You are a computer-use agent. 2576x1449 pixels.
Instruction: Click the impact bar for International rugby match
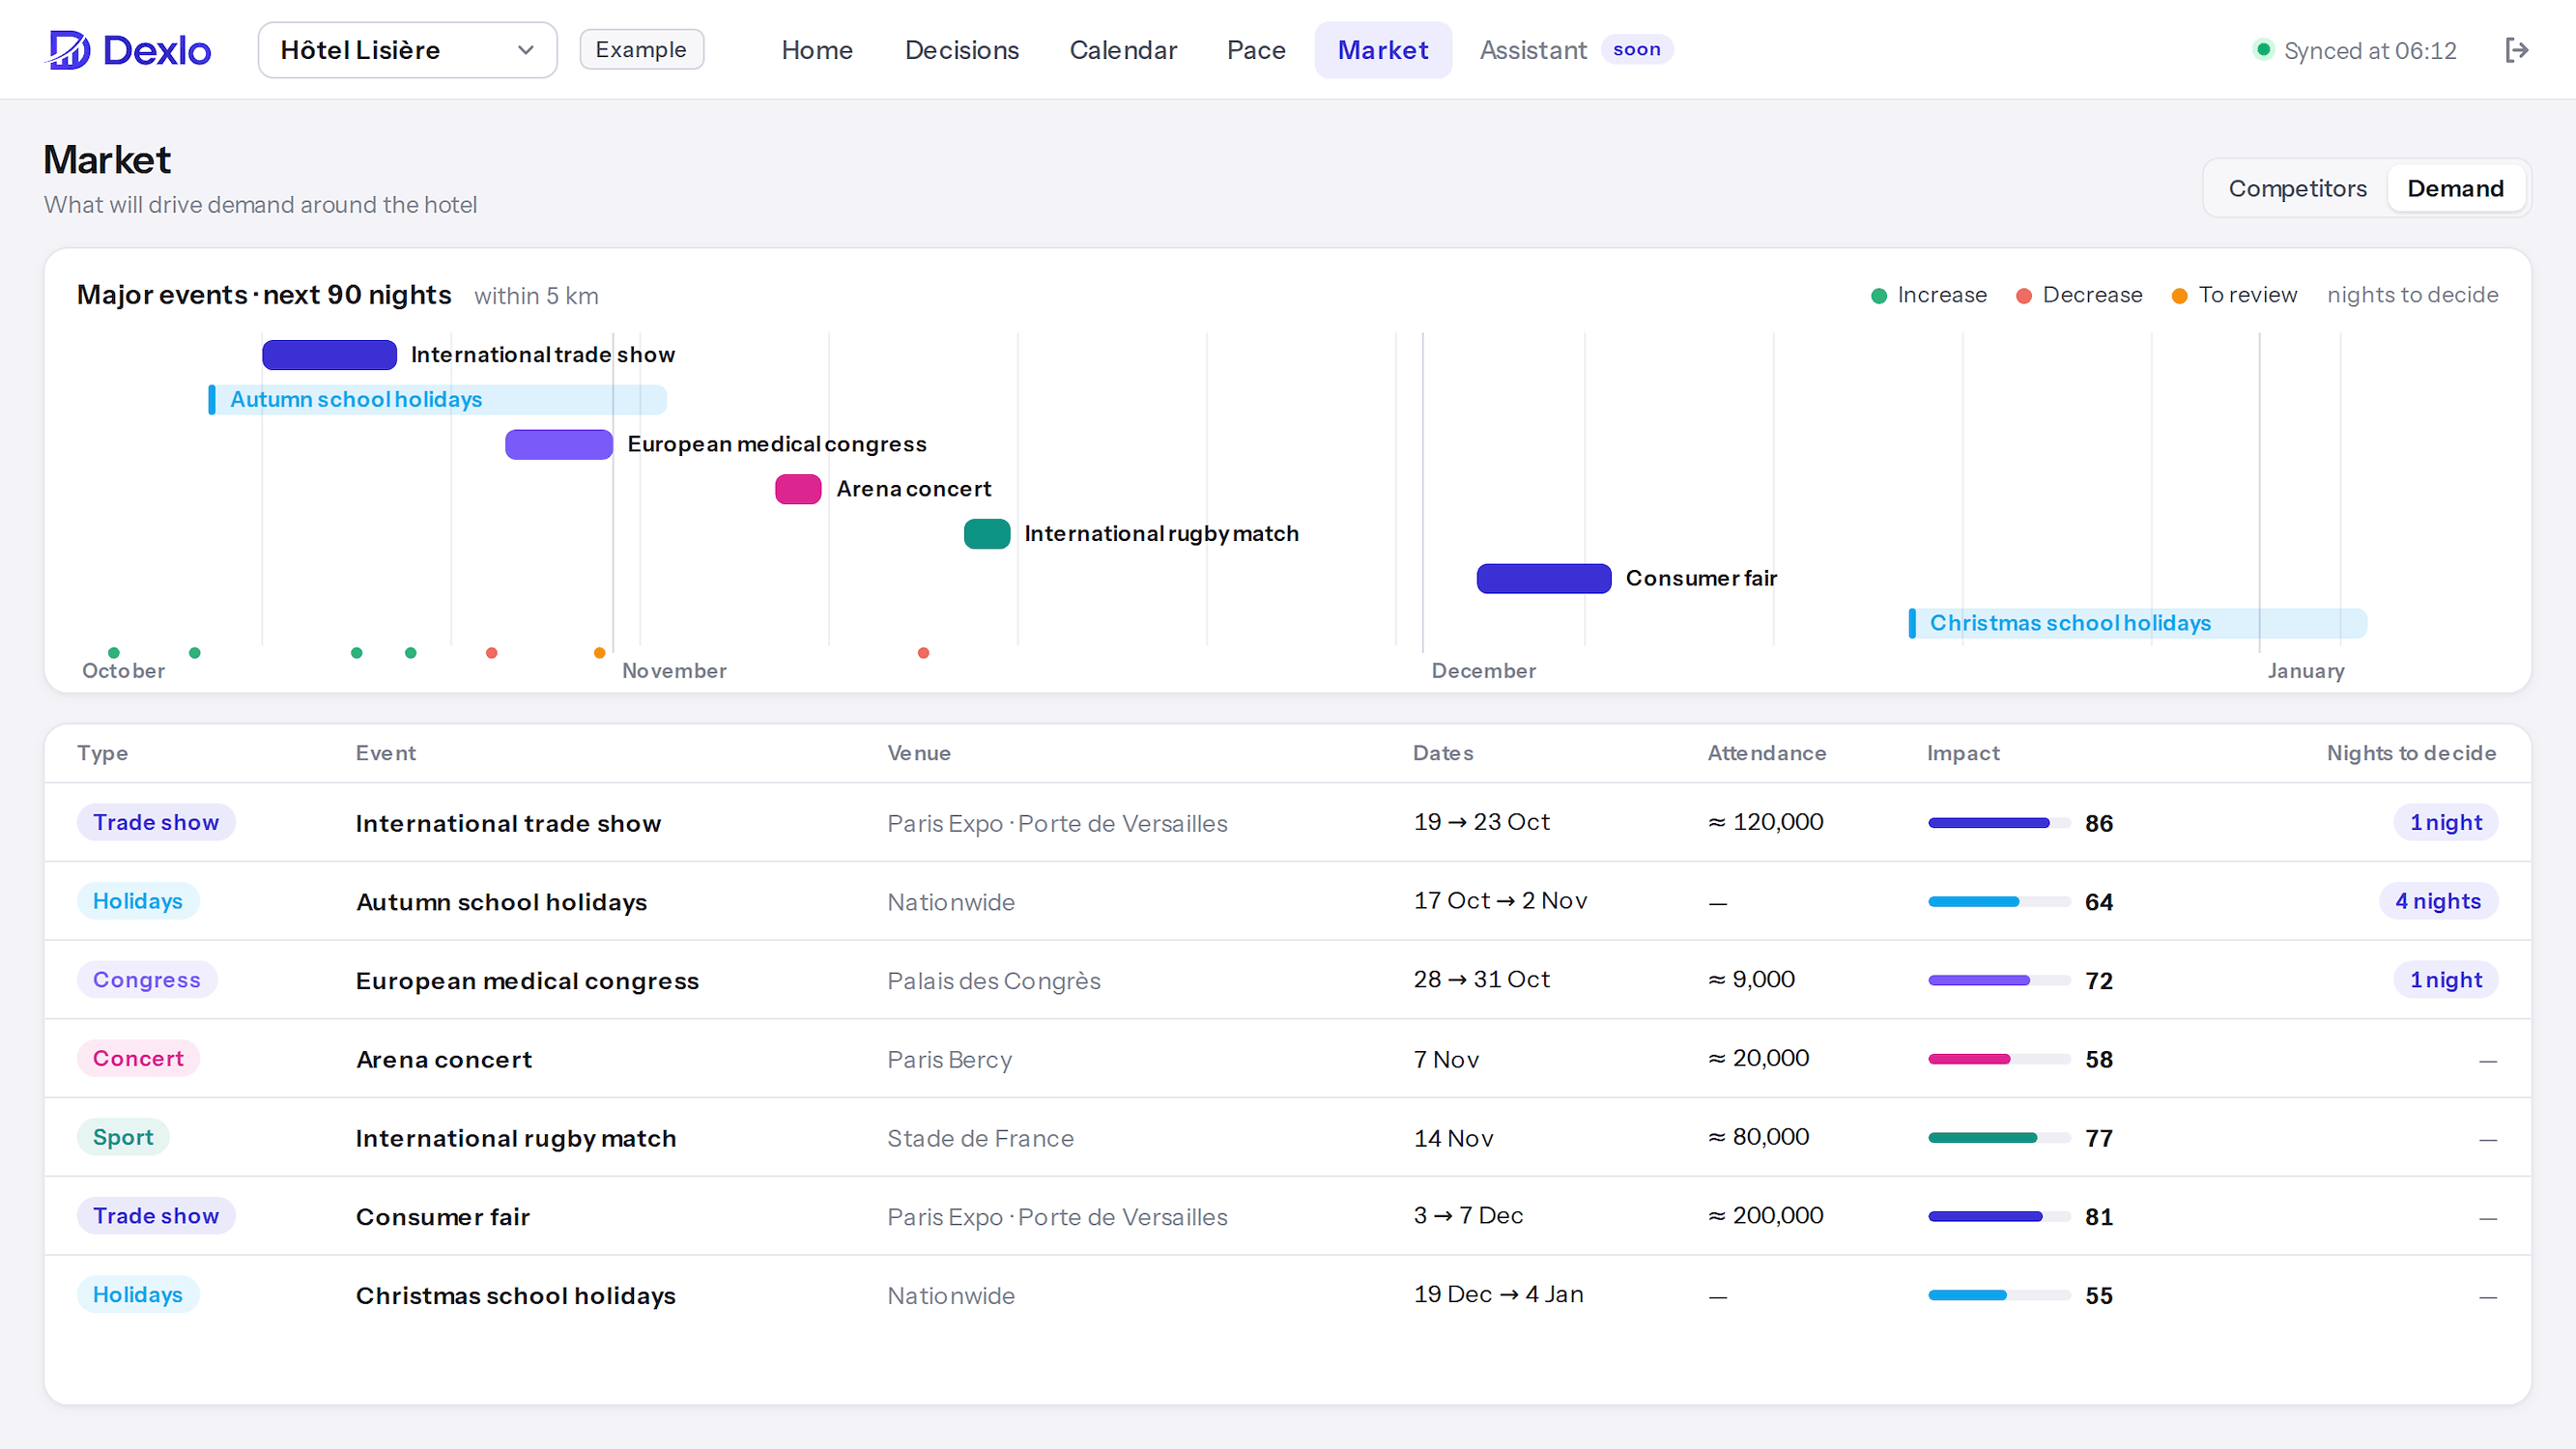(x=1998, y=1138)
